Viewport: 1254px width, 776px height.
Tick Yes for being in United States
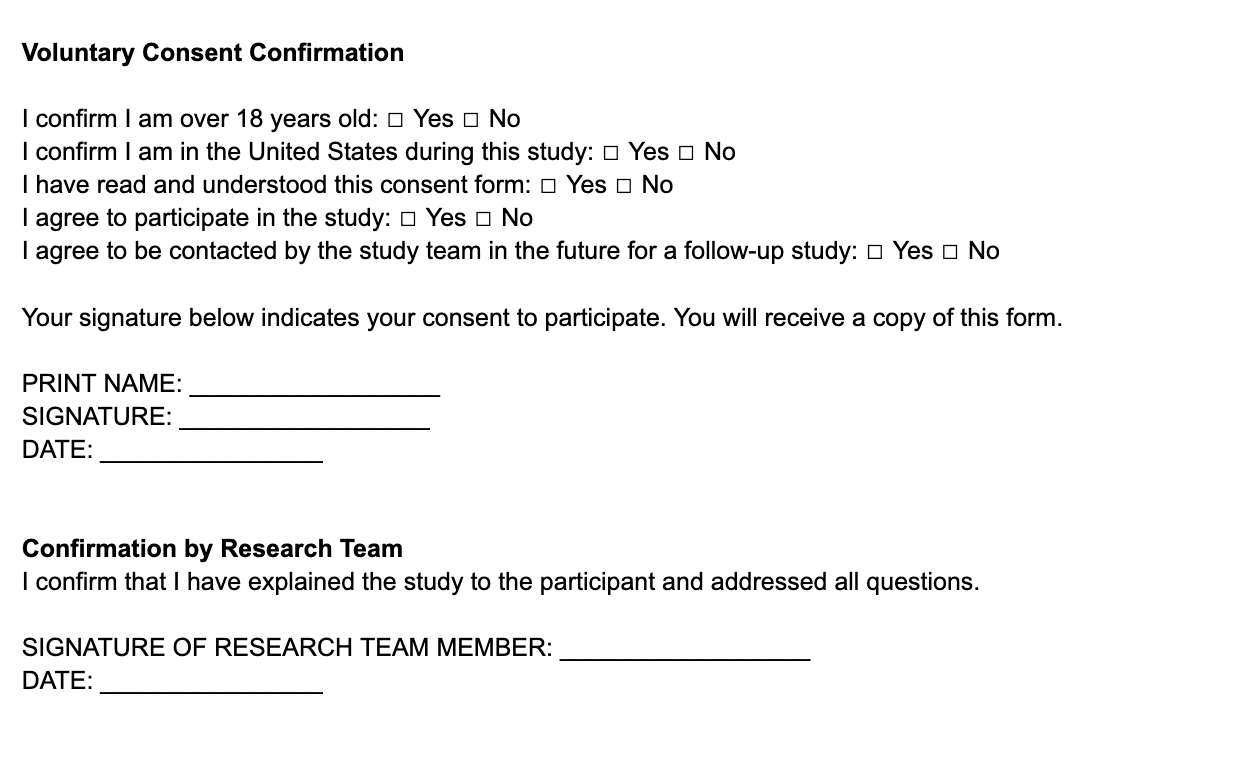611,153
